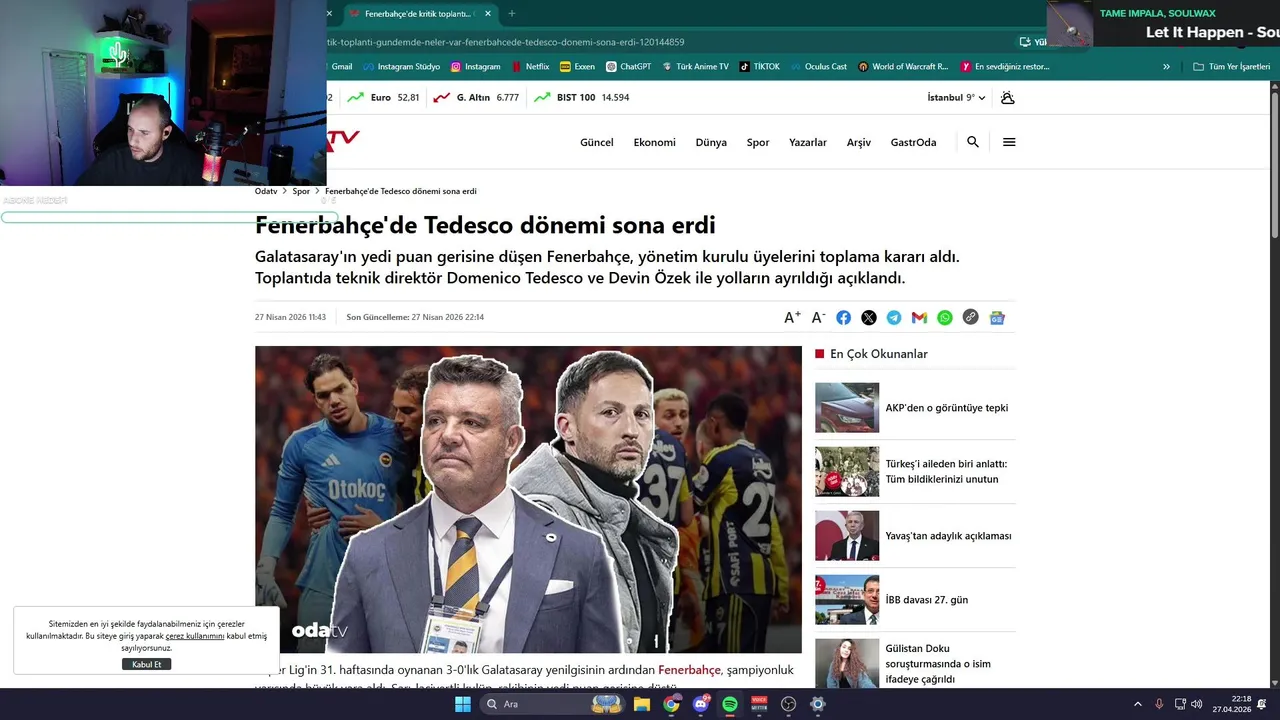Screen dimensions: 1280x720
Task: Open the Dünya menu
Action: click(711, 142)
